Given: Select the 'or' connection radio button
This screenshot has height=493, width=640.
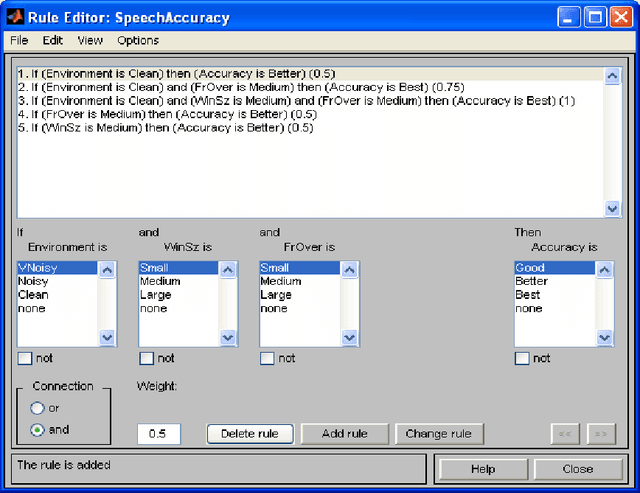Looking at the screenshot, I should click(39, 408).
